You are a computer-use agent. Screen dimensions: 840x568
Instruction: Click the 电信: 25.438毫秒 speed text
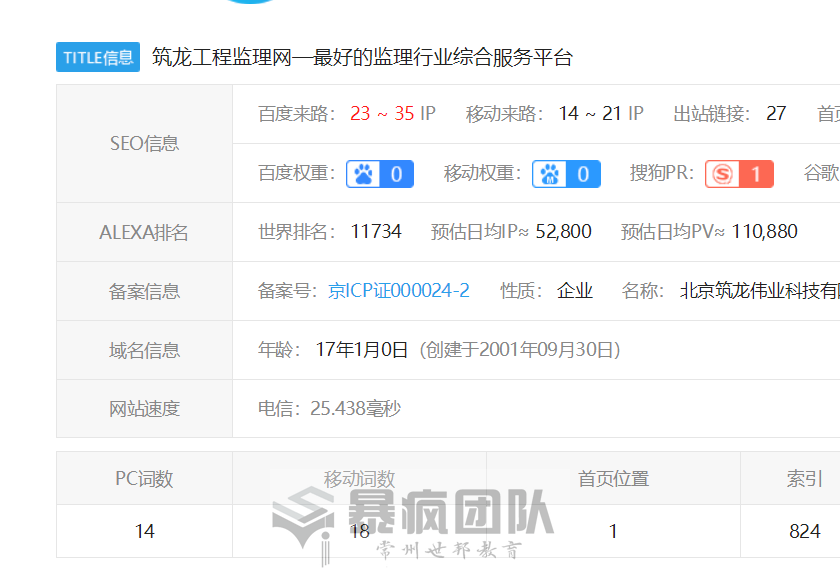329,408
